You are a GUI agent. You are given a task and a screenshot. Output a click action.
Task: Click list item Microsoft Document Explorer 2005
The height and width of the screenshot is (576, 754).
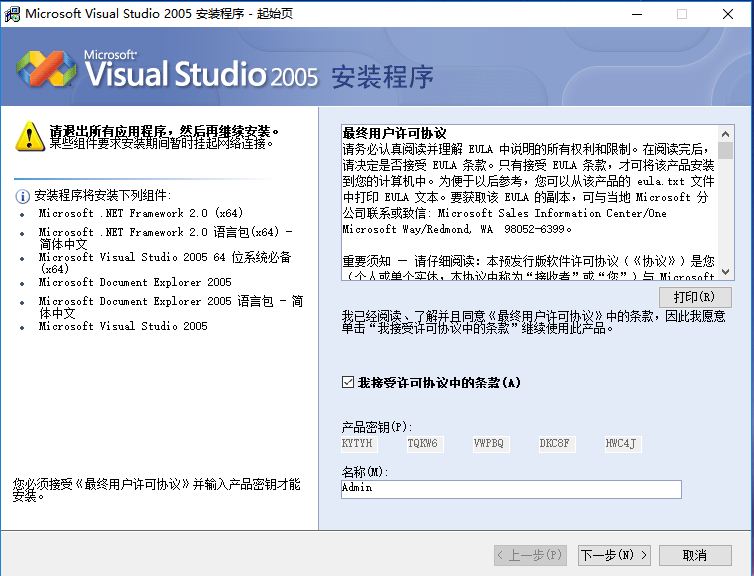tap(135, 282)
